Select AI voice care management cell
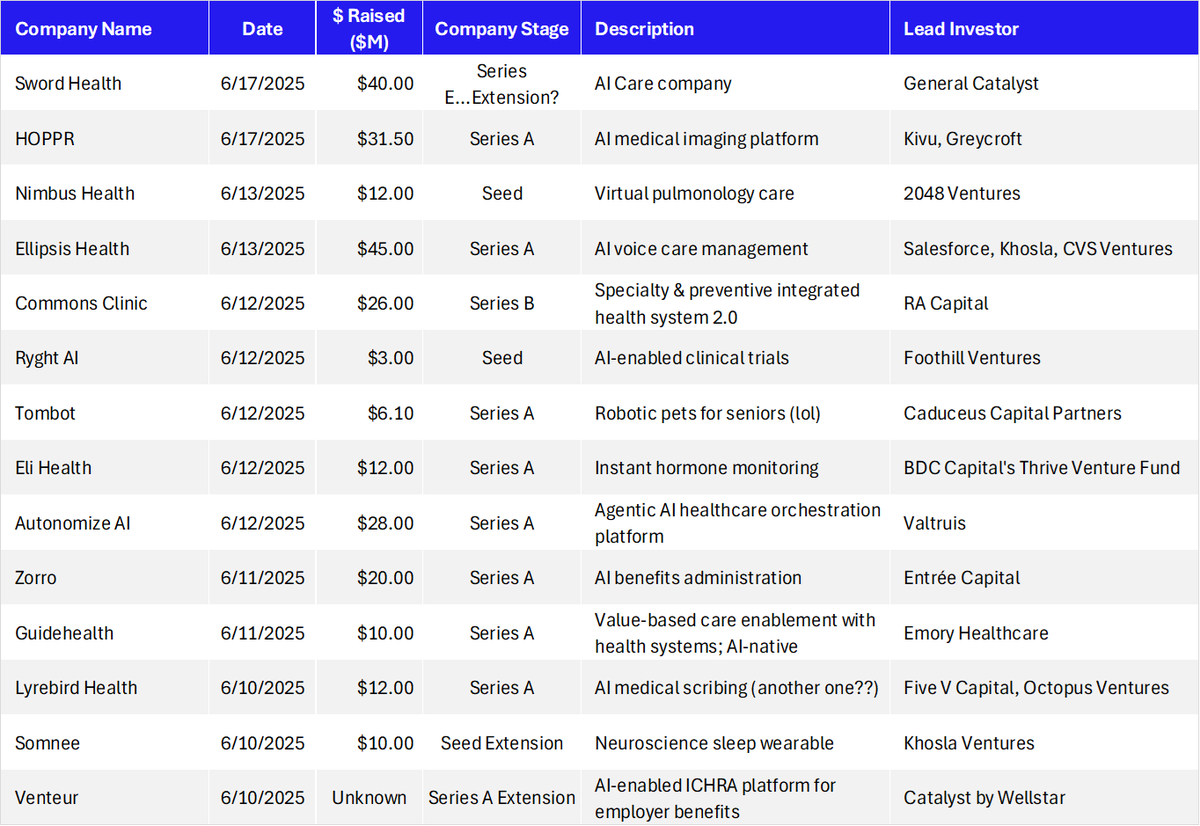This screenshot has width=1200, height=826. pos(736,248)
